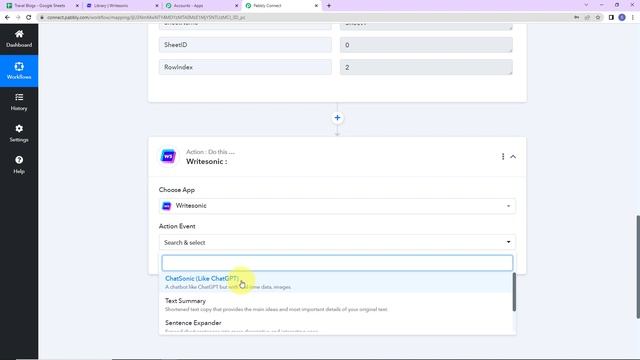Reload the current page
Image resolution: width=640 pixels, height=360 pixels.
[x=29, y=18]
